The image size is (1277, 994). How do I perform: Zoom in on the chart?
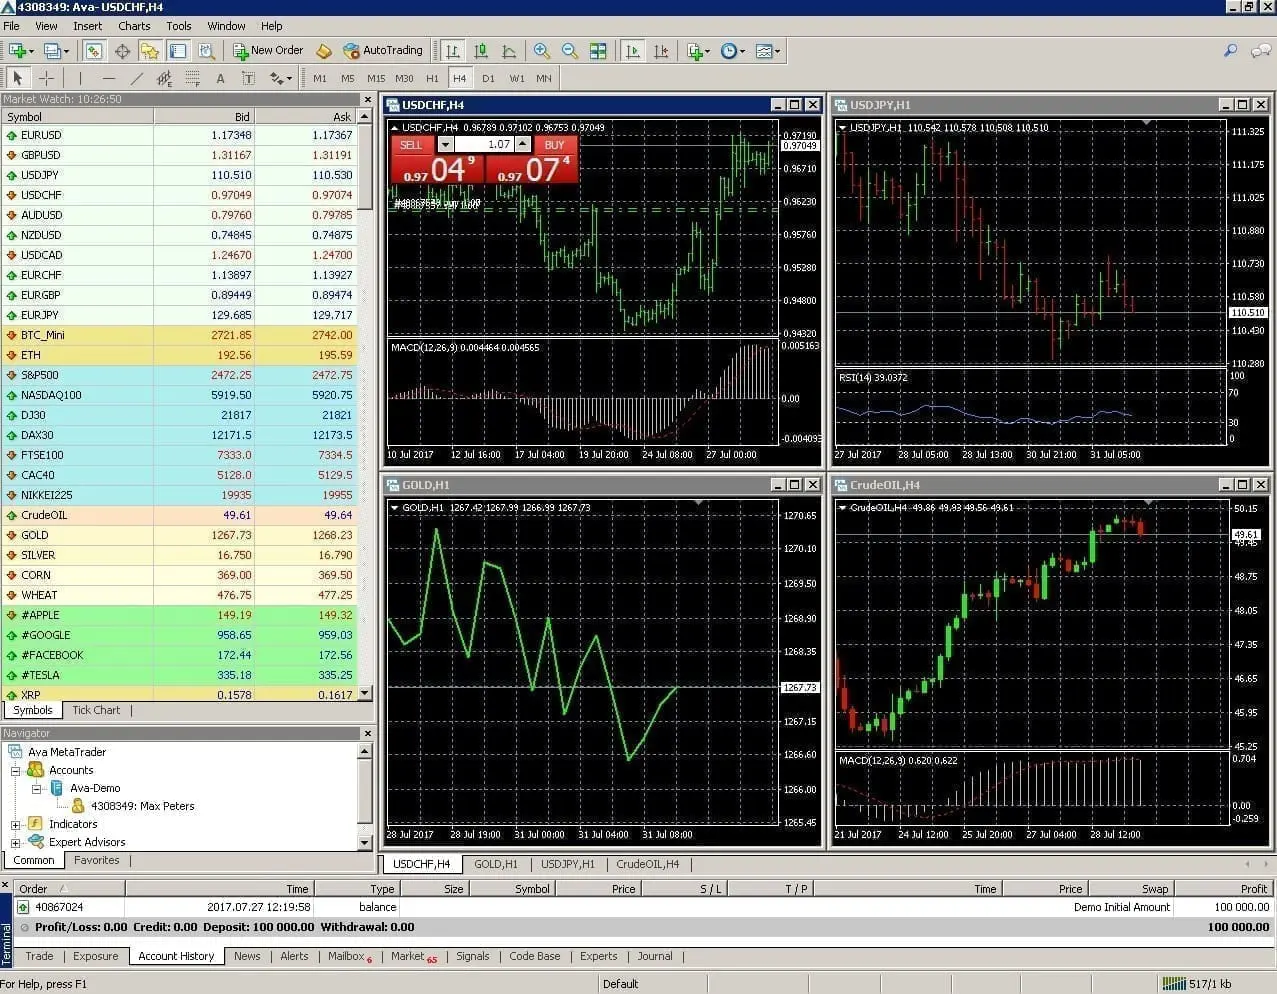coord(540,51)
